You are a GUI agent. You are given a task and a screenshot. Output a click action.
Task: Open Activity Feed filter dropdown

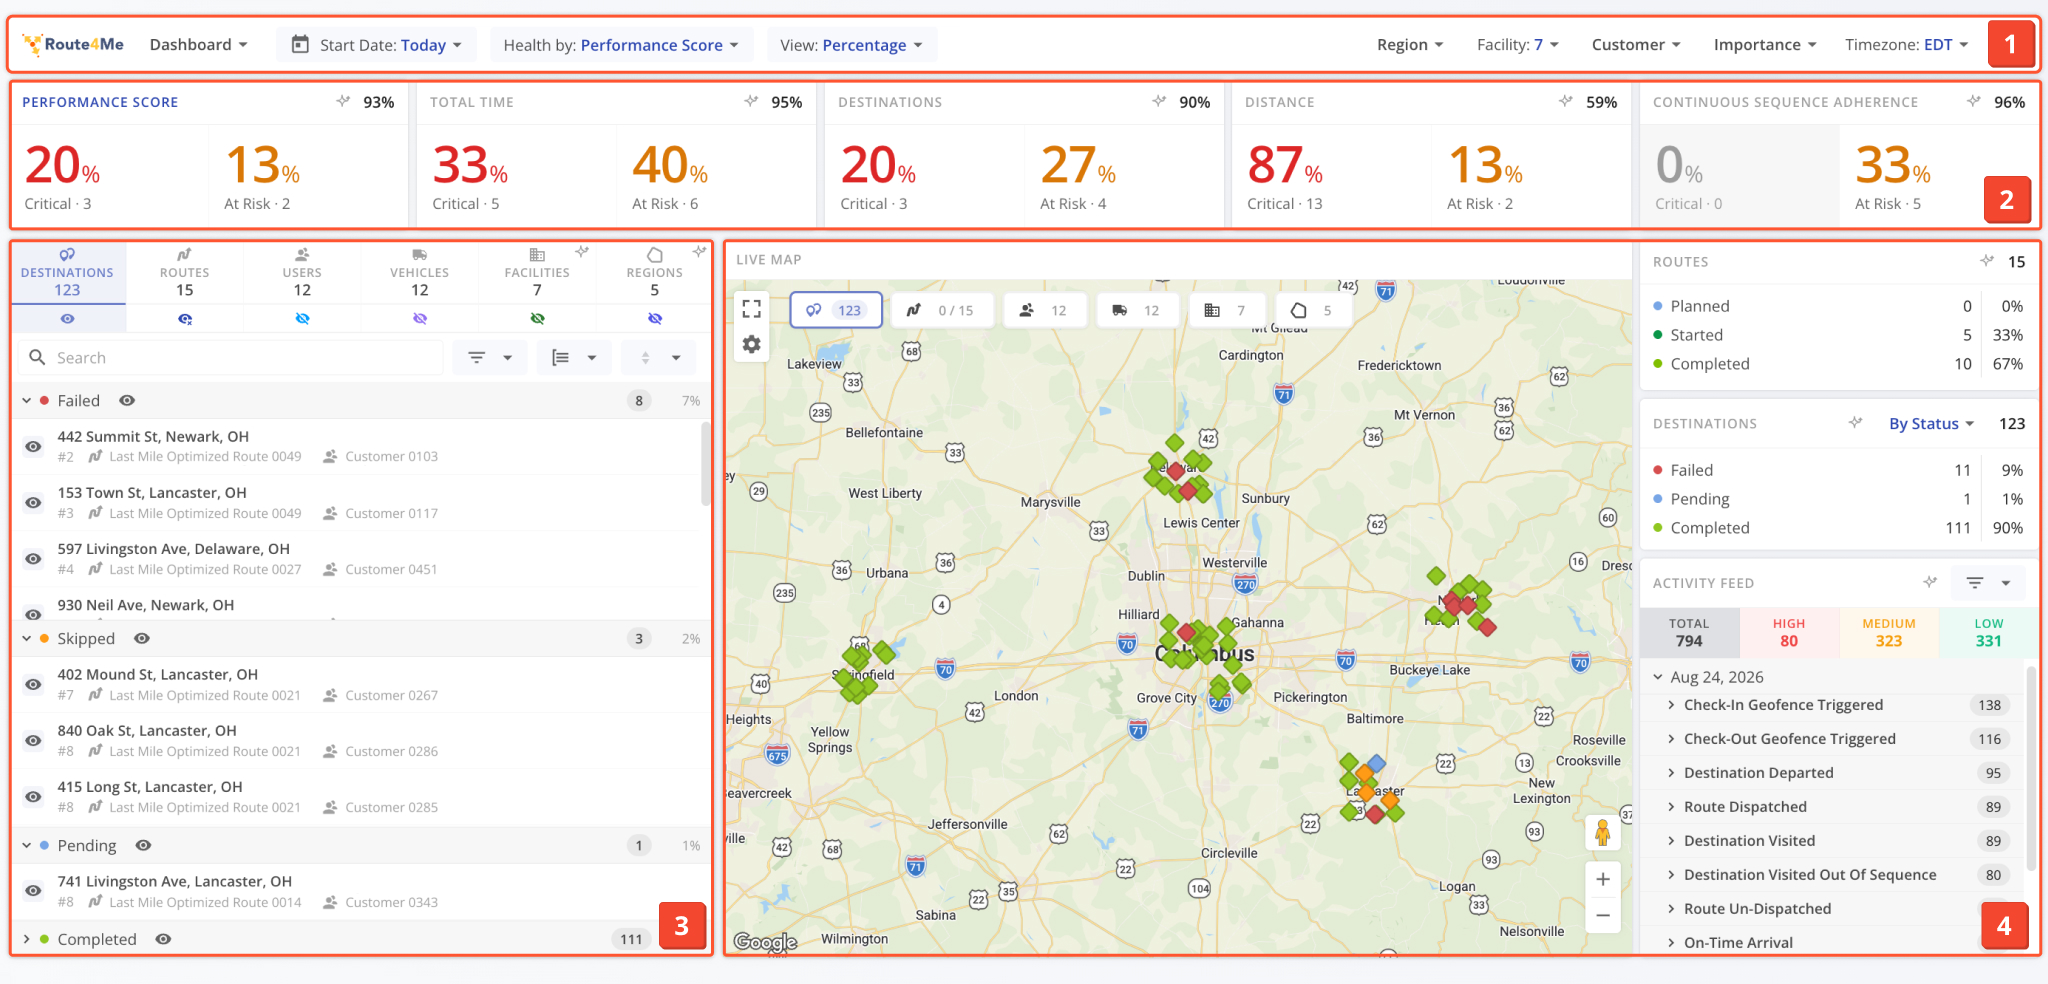tap(1988, 582)
